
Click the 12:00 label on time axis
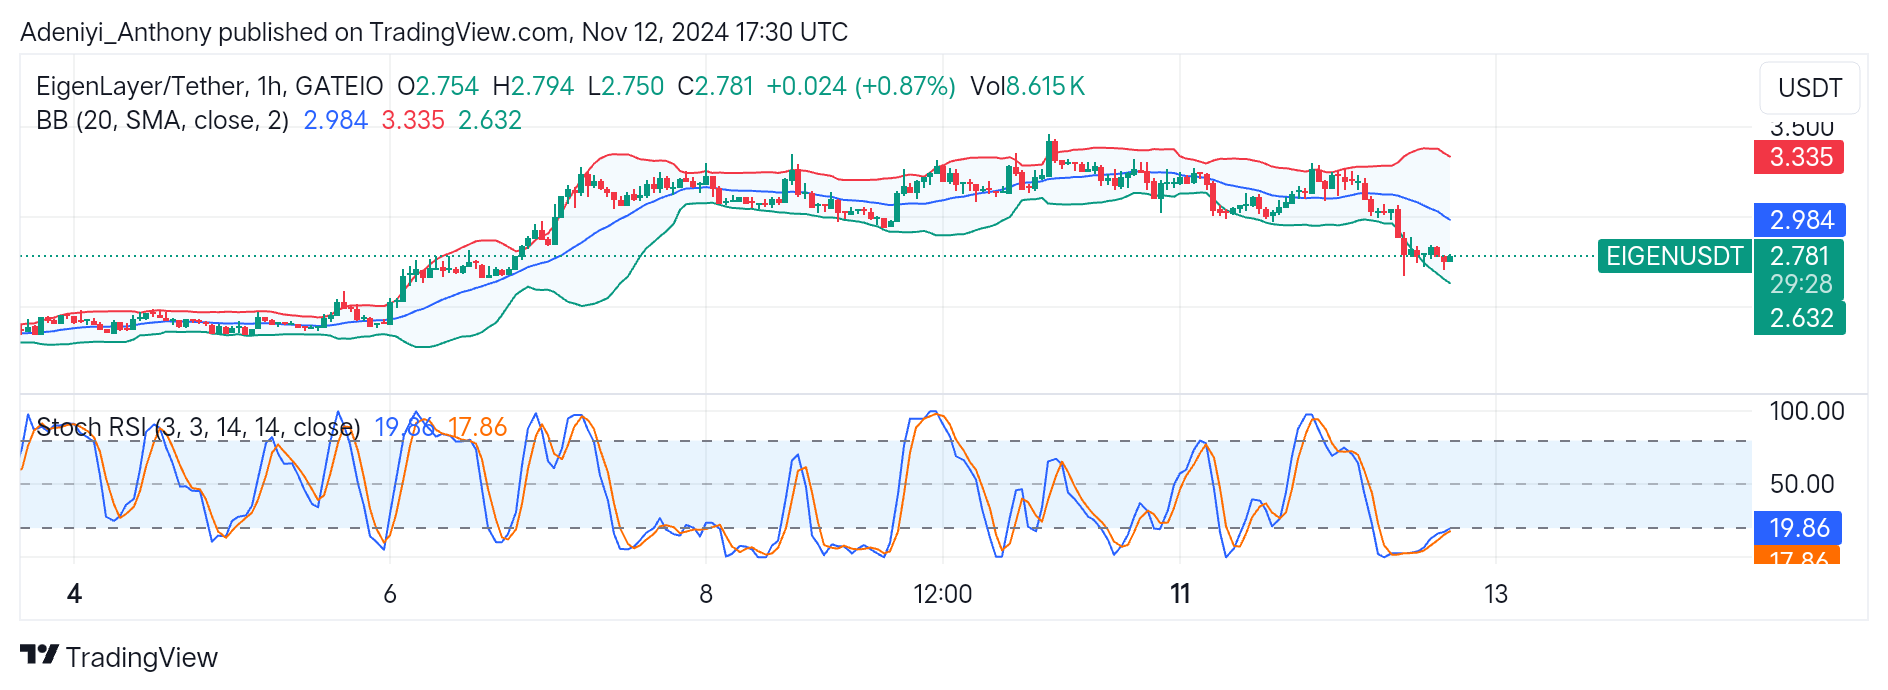click(942, 594)
